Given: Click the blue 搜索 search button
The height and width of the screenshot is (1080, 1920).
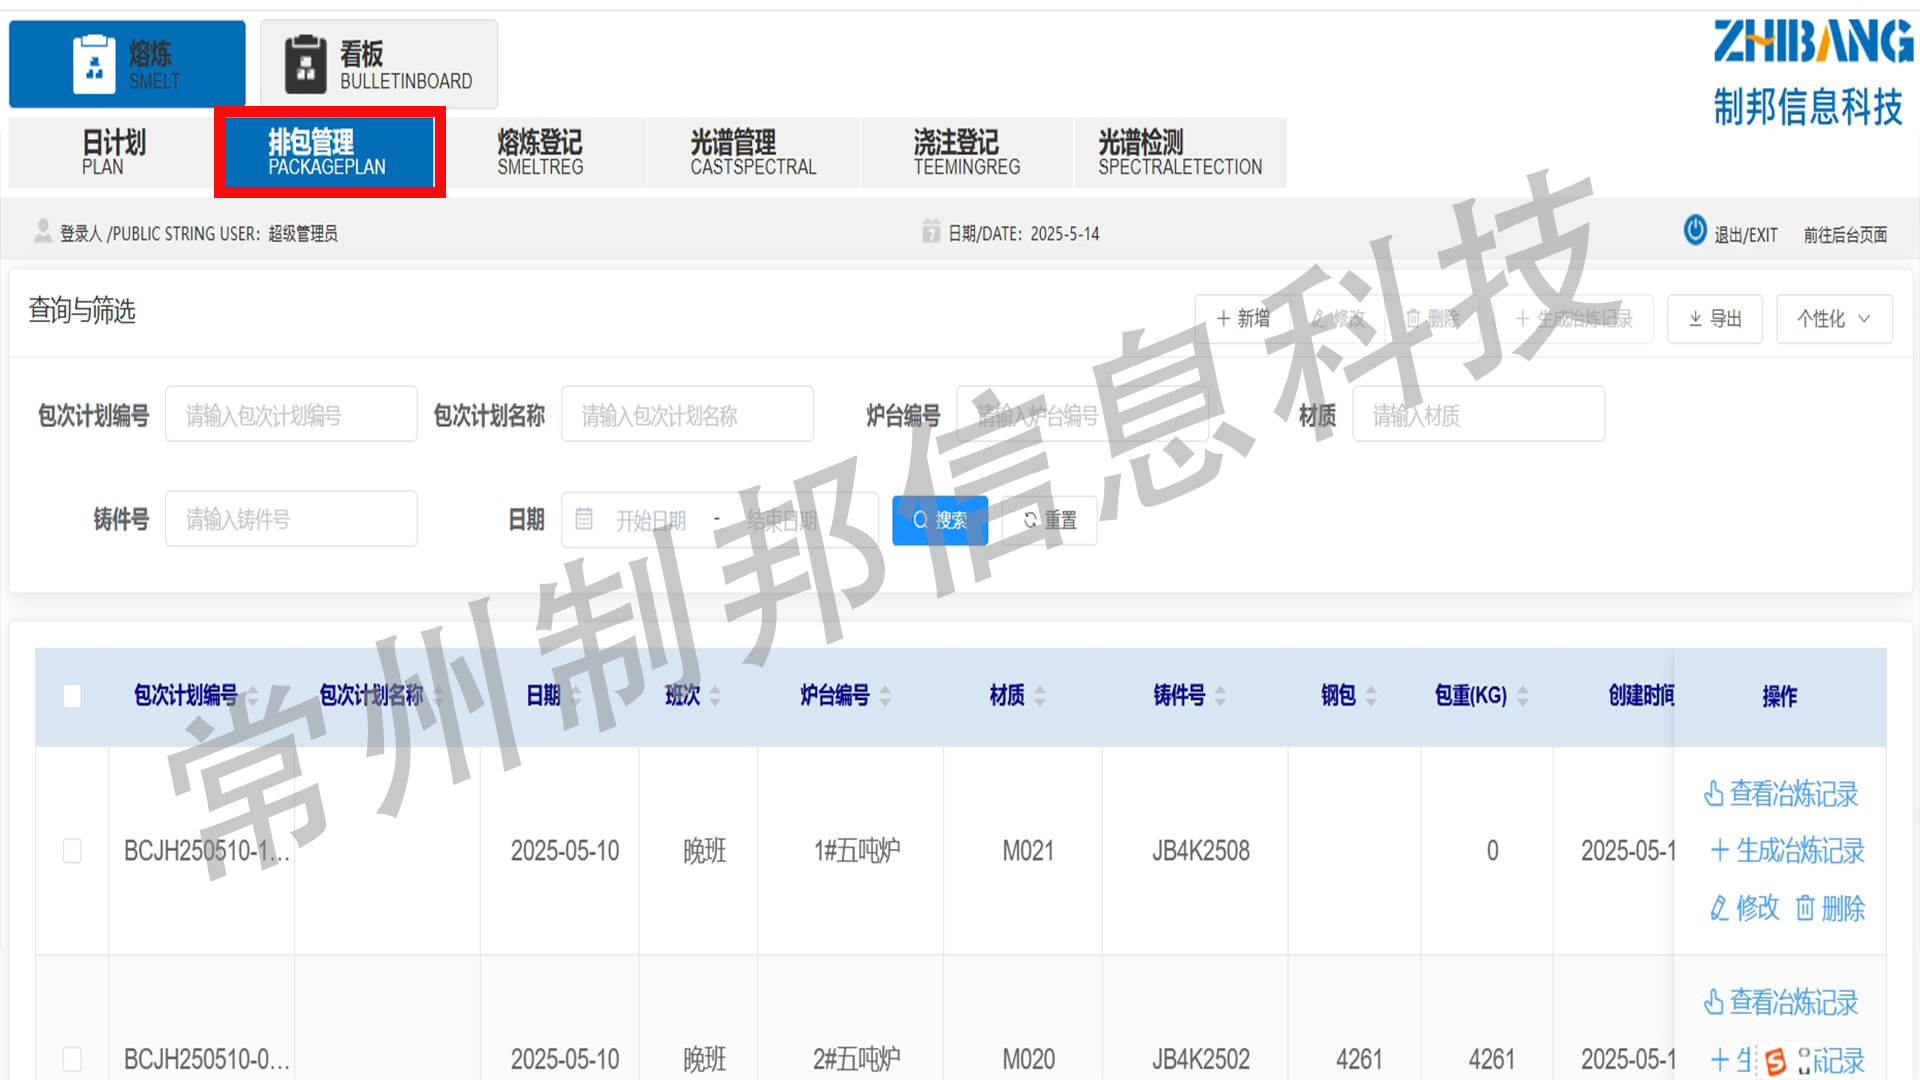Looking at the screenshot, I should [940, 520].
